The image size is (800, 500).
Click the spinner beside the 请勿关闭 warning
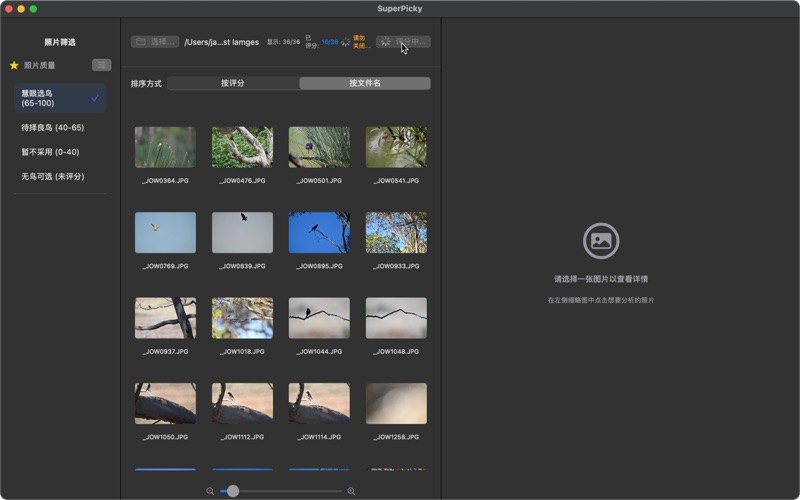(x=346, y=42)
